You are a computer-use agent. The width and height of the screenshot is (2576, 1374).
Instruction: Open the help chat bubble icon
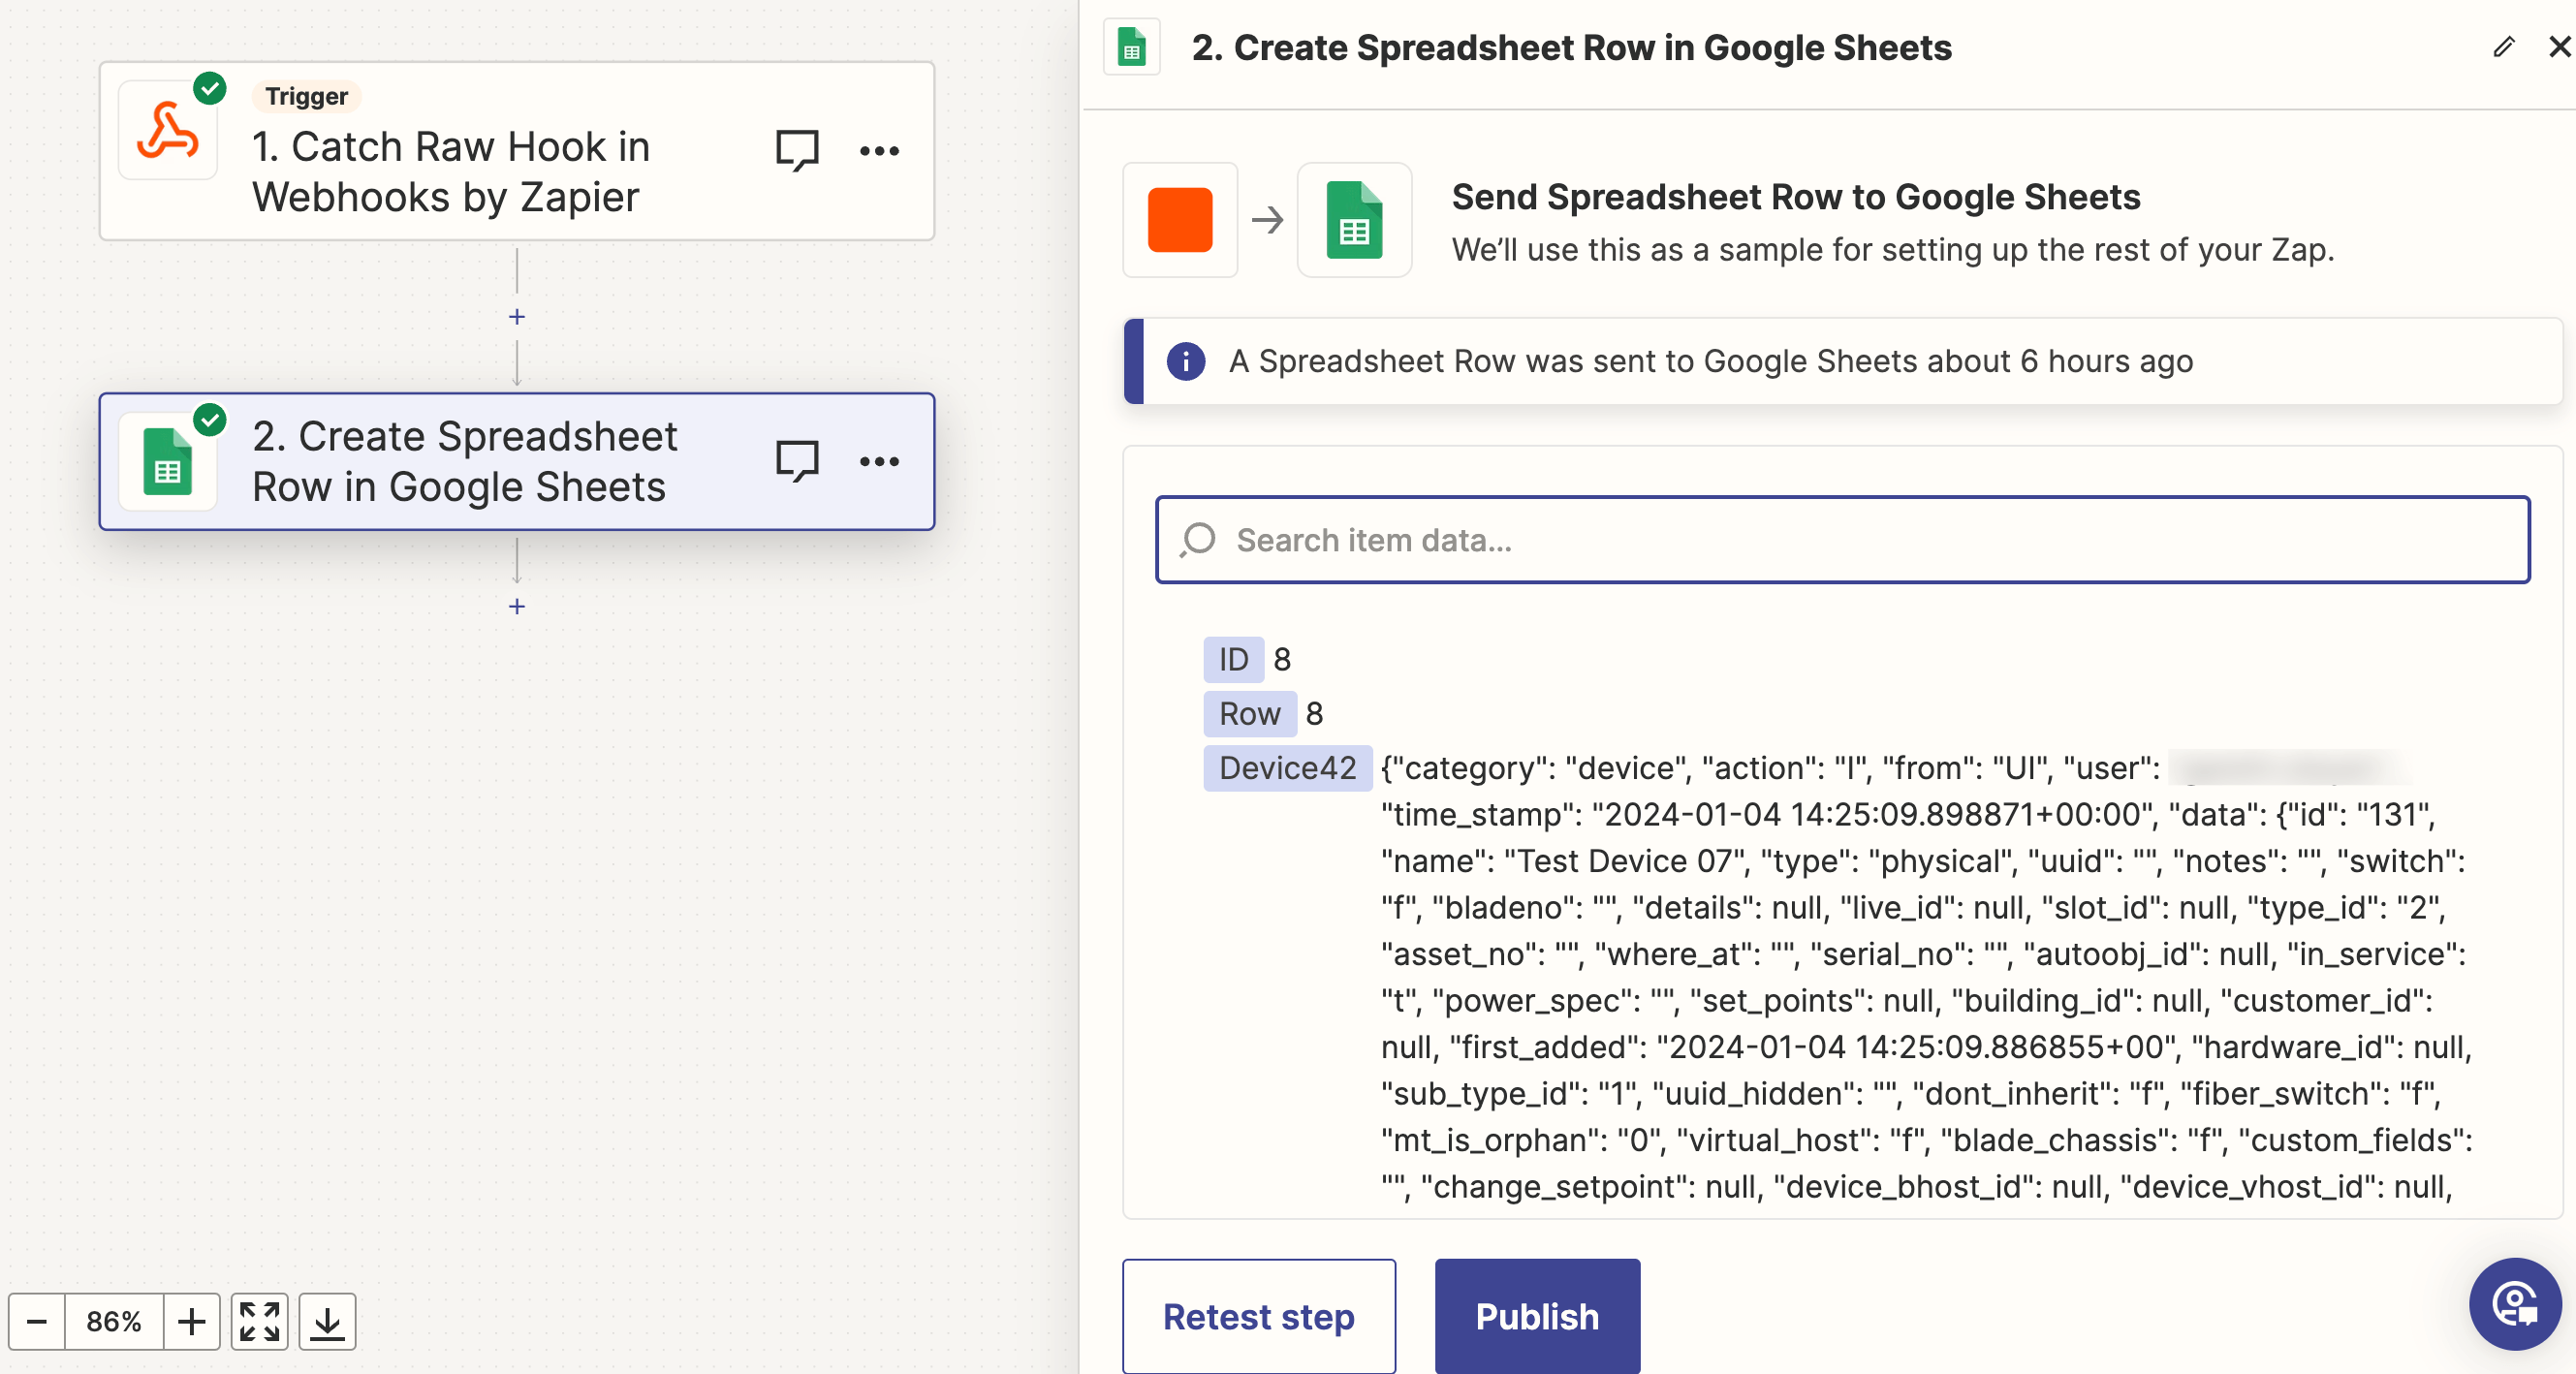[2514, 1303]
